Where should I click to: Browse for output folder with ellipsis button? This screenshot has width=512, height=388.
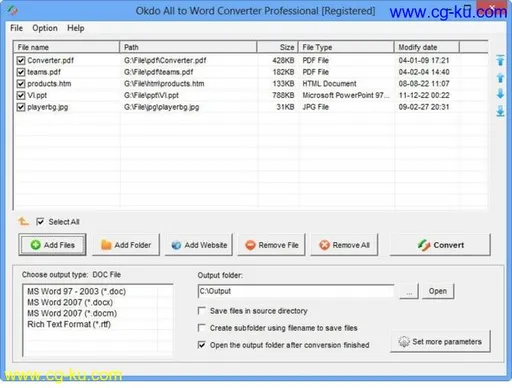pyautogui.click(x=409, y=291)
